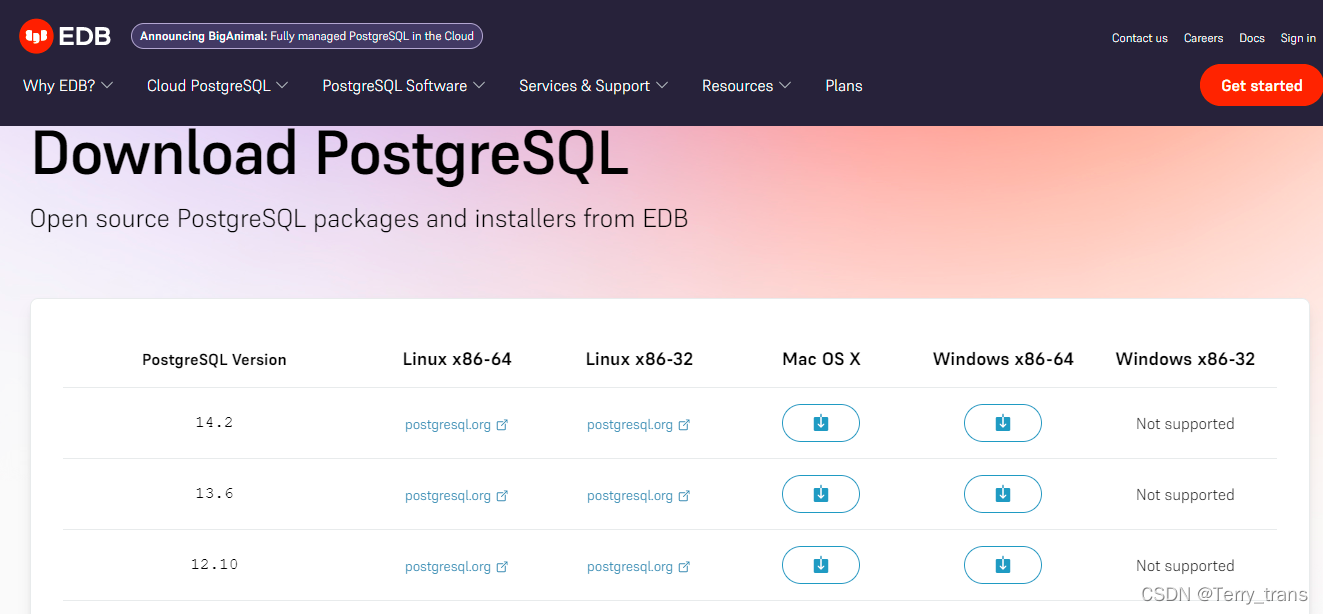The height and width of the screenshot is (614, 1323).
Task: Click the Mac OS X column header
Action: pyautogui.click(x=821, y=359)
